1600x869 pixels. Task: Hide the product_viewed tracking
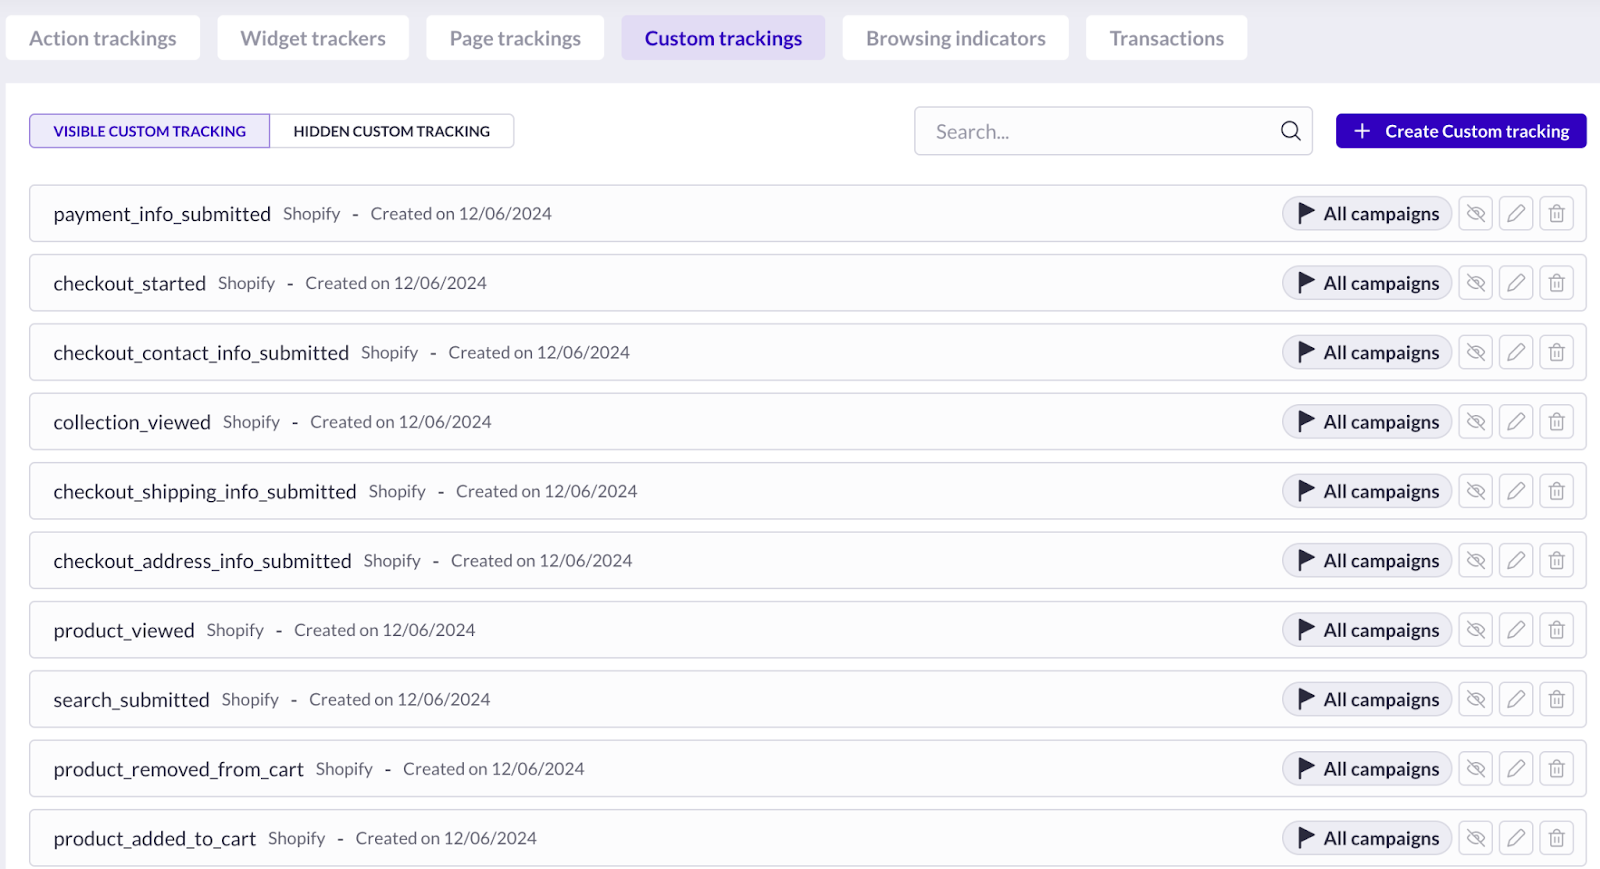pyautogui.click(x=1476, y=630)
